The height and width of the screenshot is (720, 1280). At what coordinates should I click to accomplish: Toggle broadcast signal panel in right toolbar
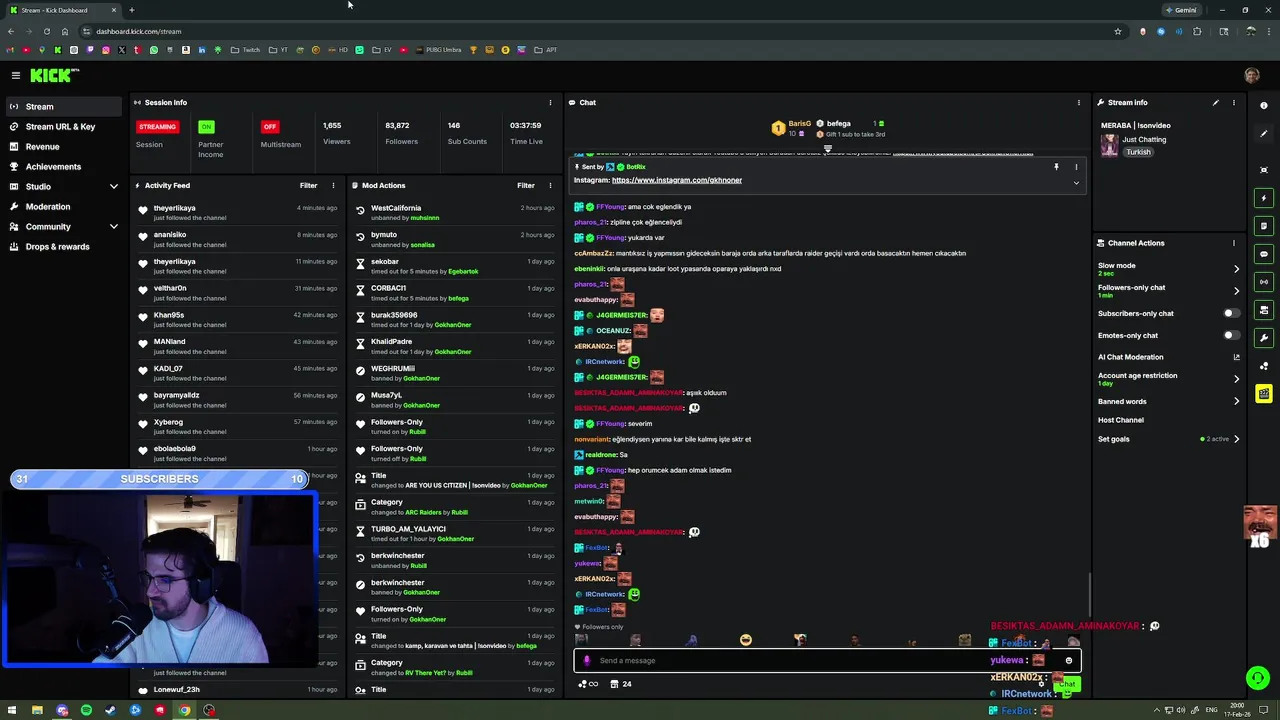pos(1264,282)
